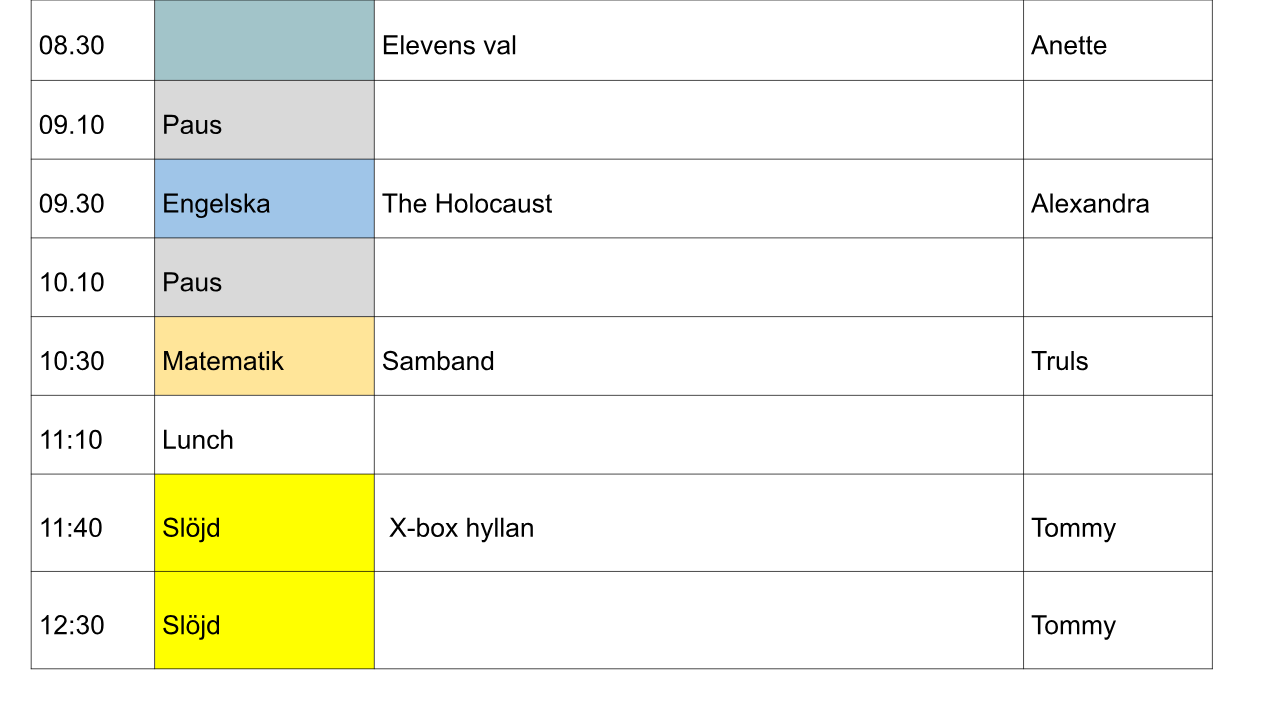Click the Truls teacher cell
The width and height of the screenshot is (1278, 718).
pyautogui.click(x=1117, y=360)
